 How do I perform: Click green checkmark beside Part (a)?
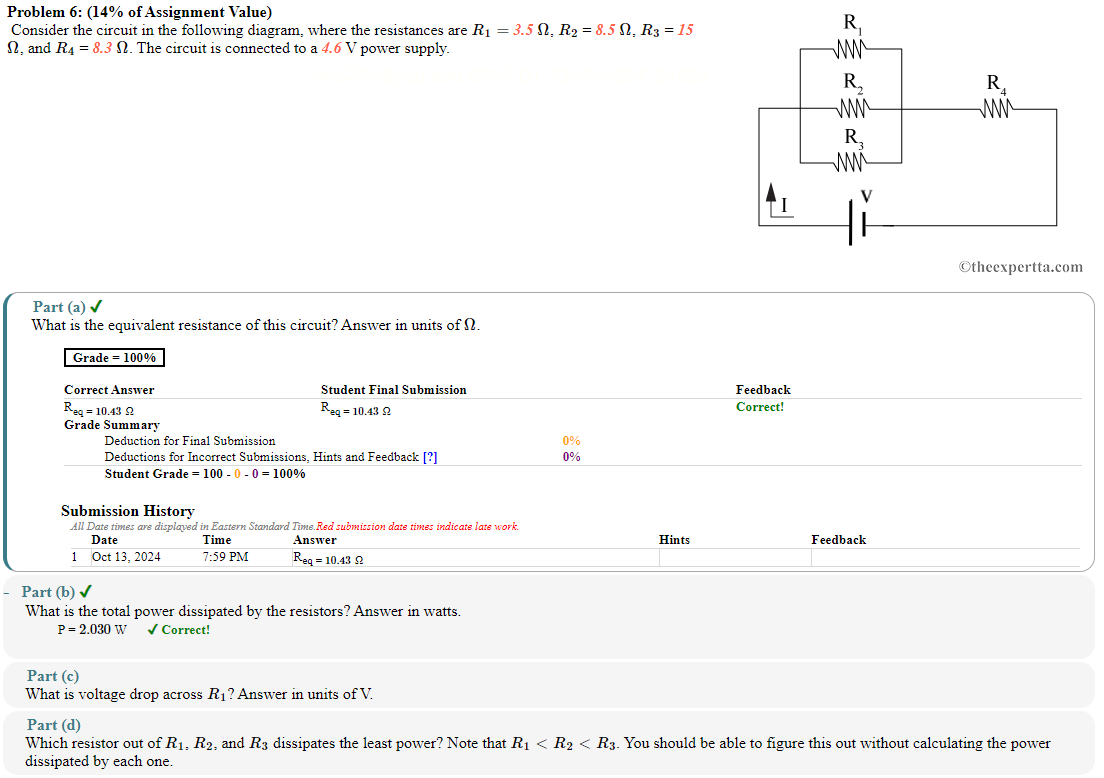pos(95,306)
